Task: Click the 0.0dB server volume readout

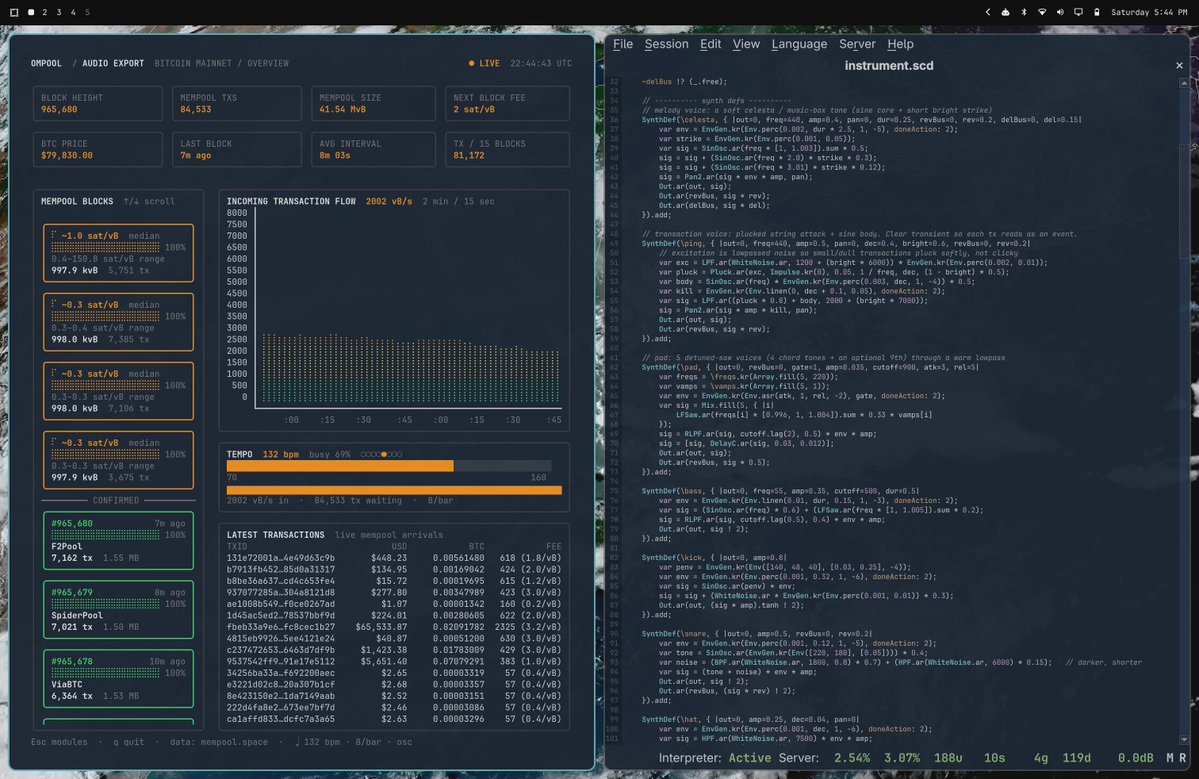Action: click(x=1135, y=758)
